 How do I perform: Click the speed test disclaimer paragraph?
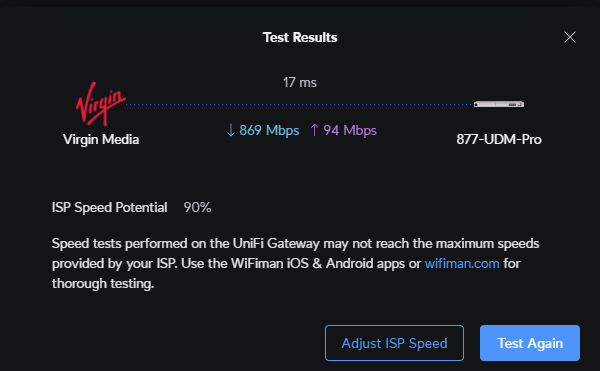pyautogui.click(x=295, y=264)
